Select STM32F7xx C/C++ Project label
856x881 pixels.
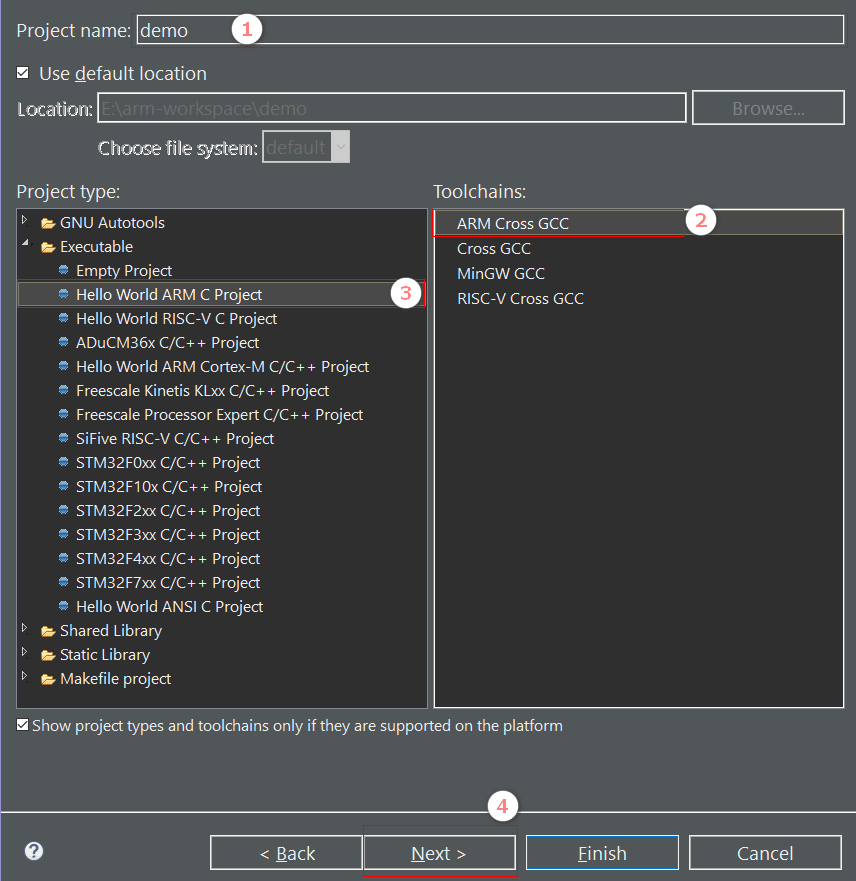tap(168, 583)
